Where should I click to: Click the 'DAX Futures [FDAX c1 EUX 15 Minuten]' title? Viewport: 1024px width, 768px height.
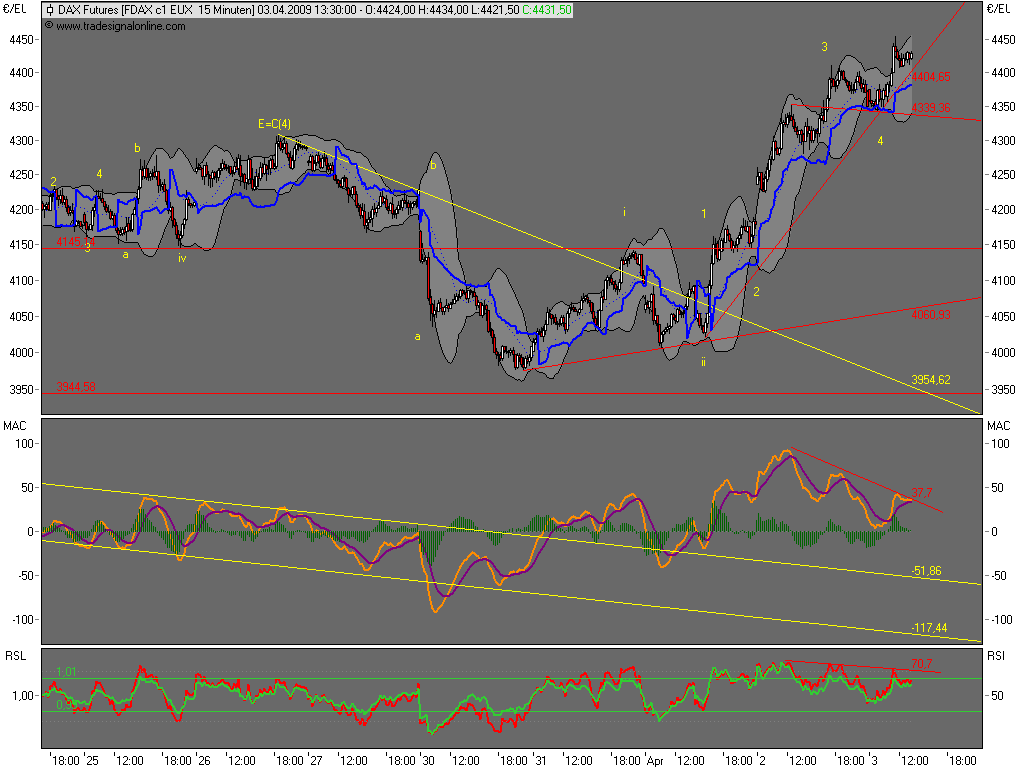point(156,10)
